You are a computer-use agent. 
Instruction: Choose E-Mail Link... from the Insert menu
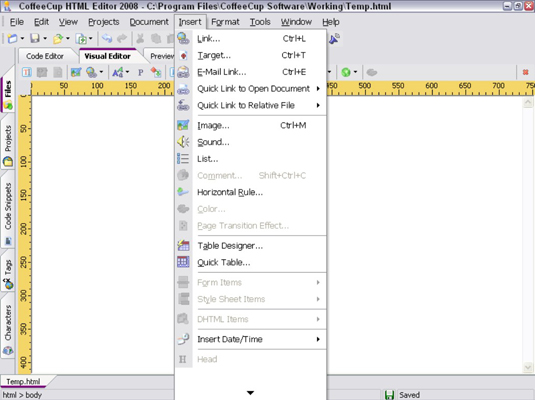pos(251,72)
